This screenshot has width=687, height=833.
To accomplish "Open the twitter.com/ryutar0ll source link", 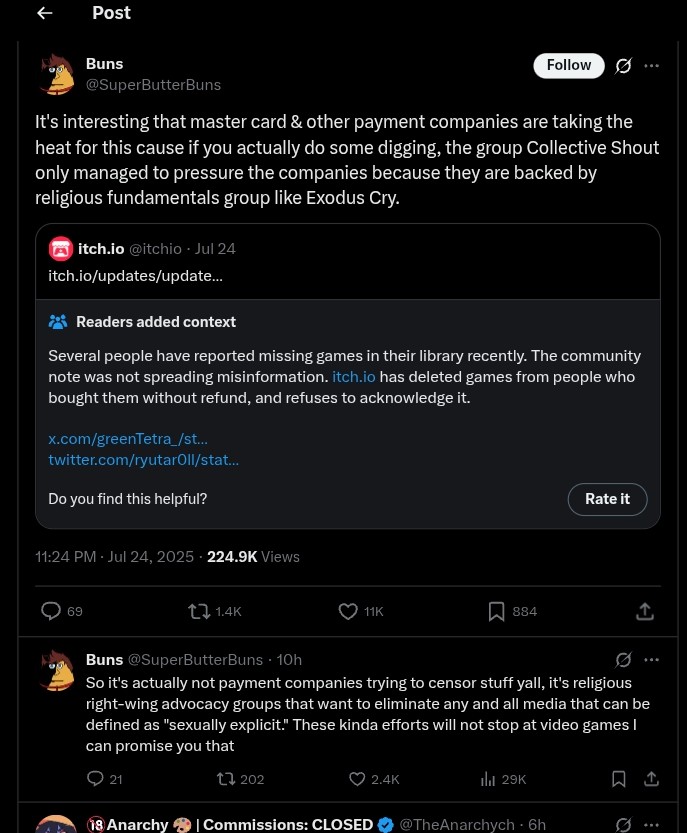I will [x=143, y=460].
